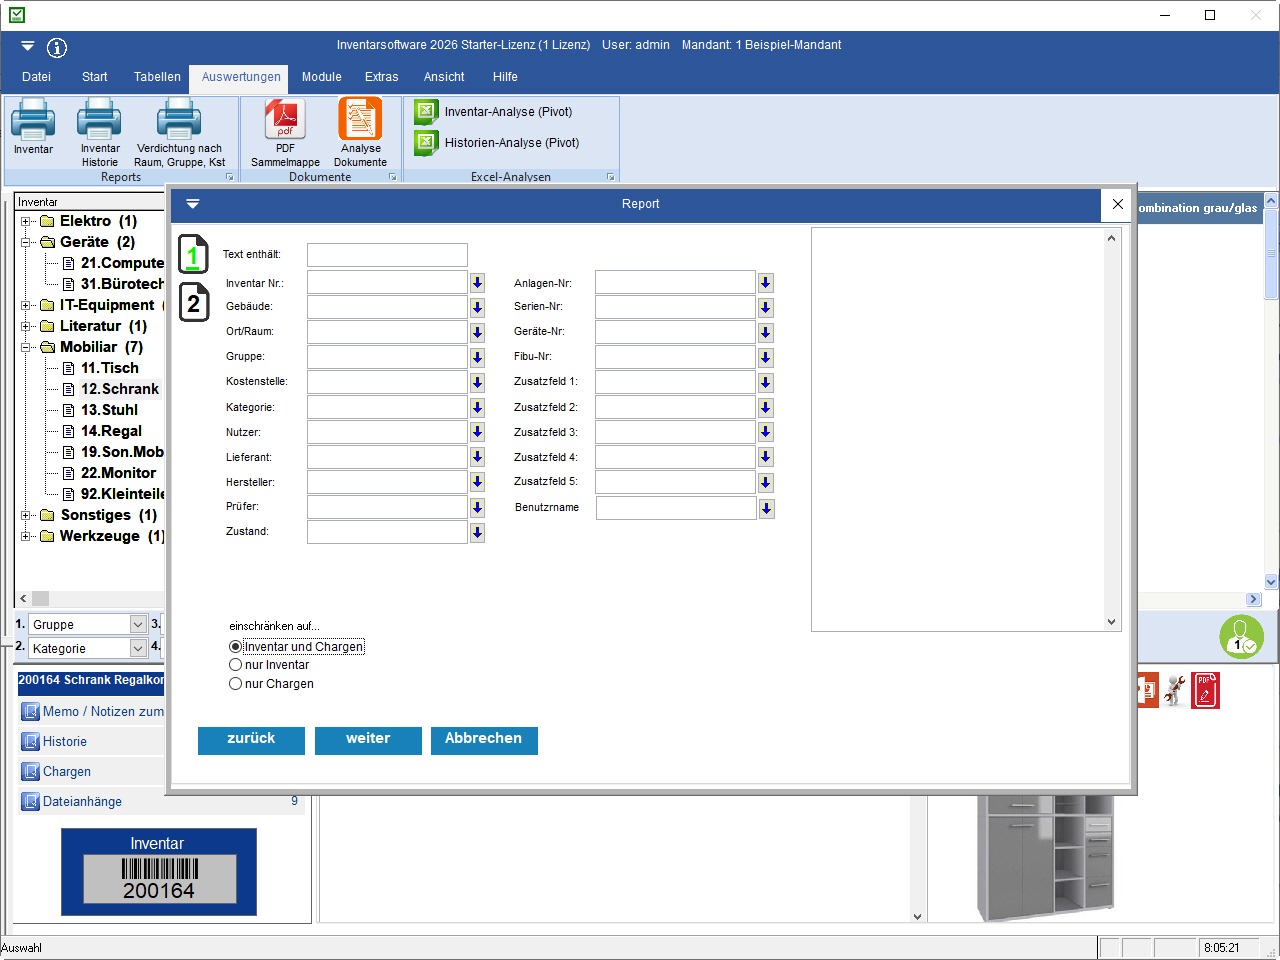Select the 12.Schrank tree item
Screen dimensions: 1280x960
click(x=120, y=389)
